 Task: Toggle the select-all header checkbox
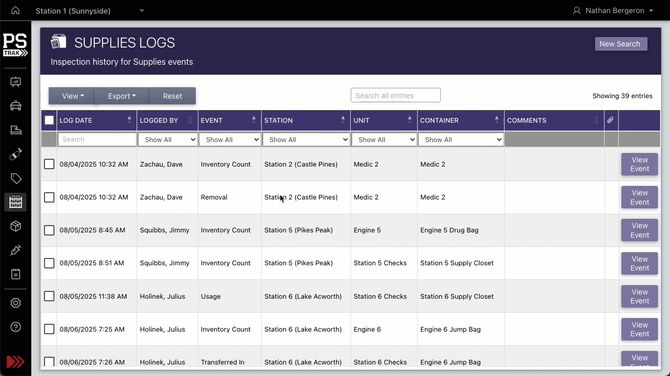point(49,120)
